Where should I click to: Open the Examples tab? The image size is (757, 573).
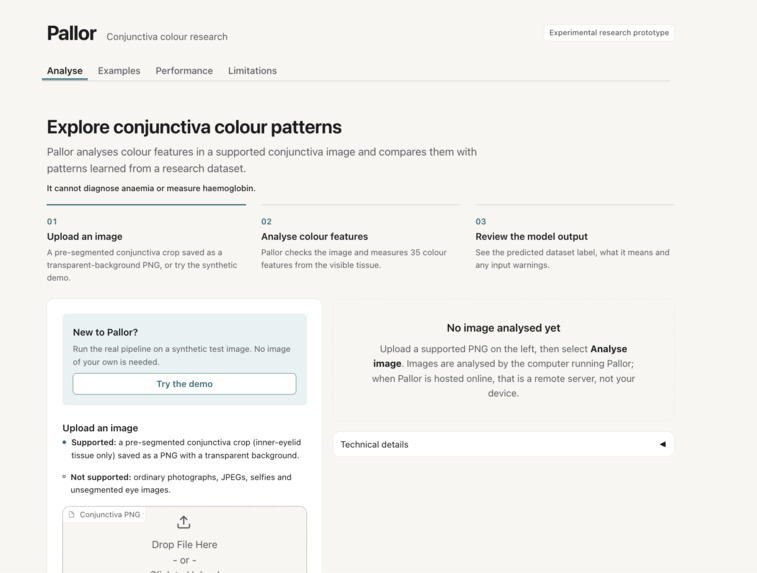(119, 70)
